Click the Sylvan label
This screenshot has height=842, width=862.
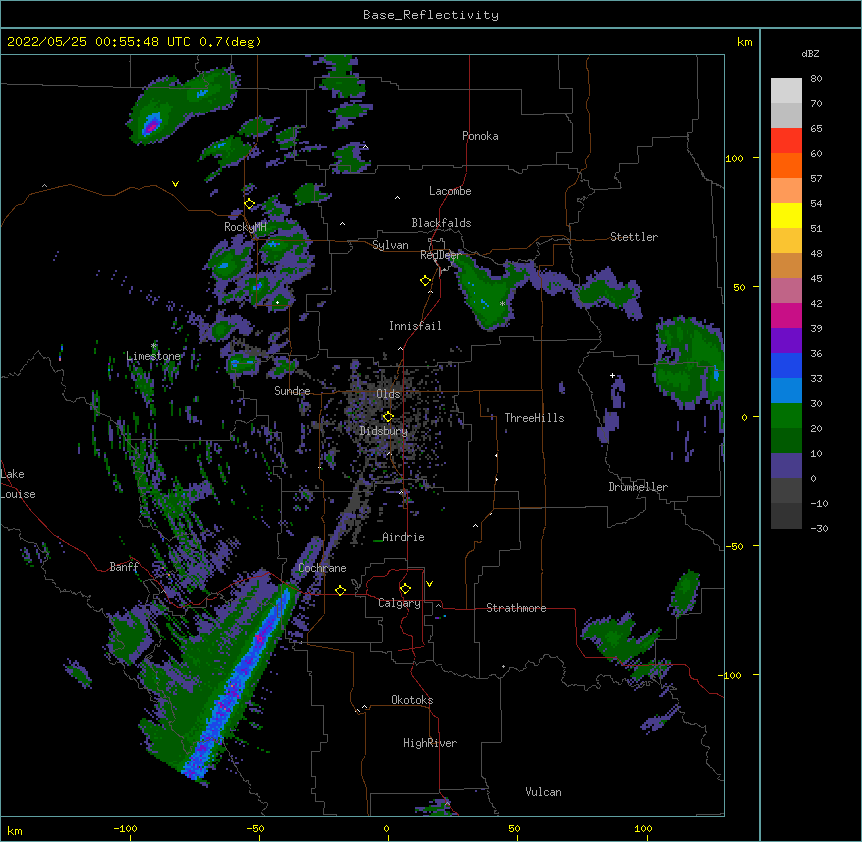[390, 245]
